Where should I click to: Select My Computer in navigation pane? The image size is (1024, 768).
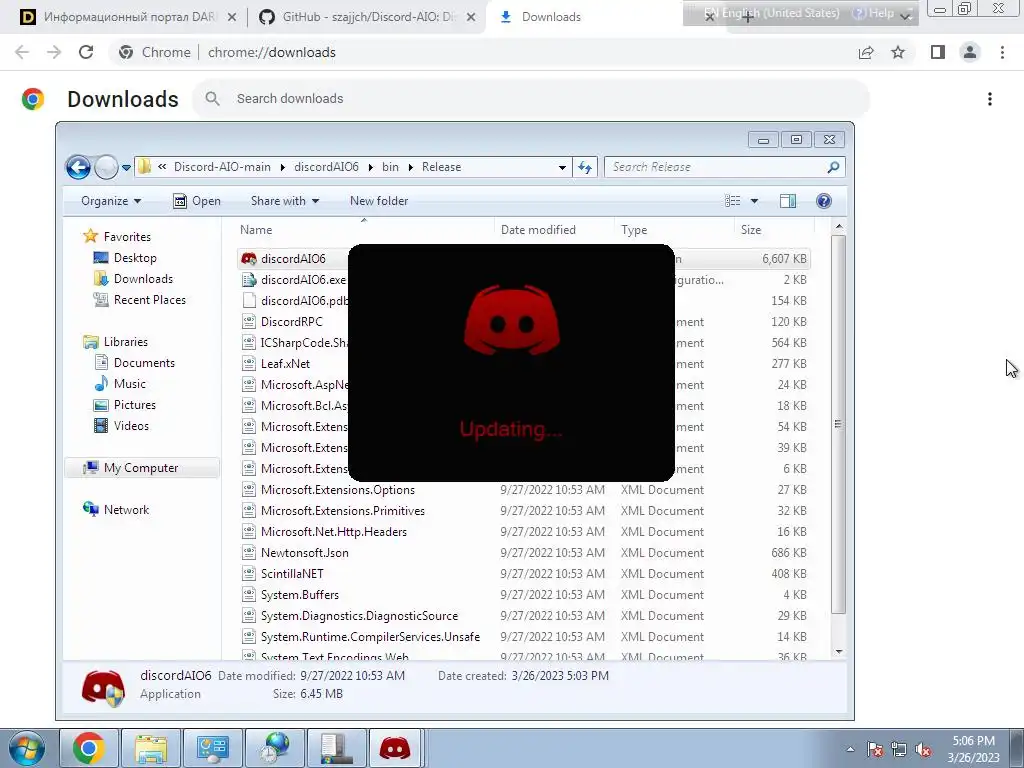pyautogui.click(x=140, y=468)
